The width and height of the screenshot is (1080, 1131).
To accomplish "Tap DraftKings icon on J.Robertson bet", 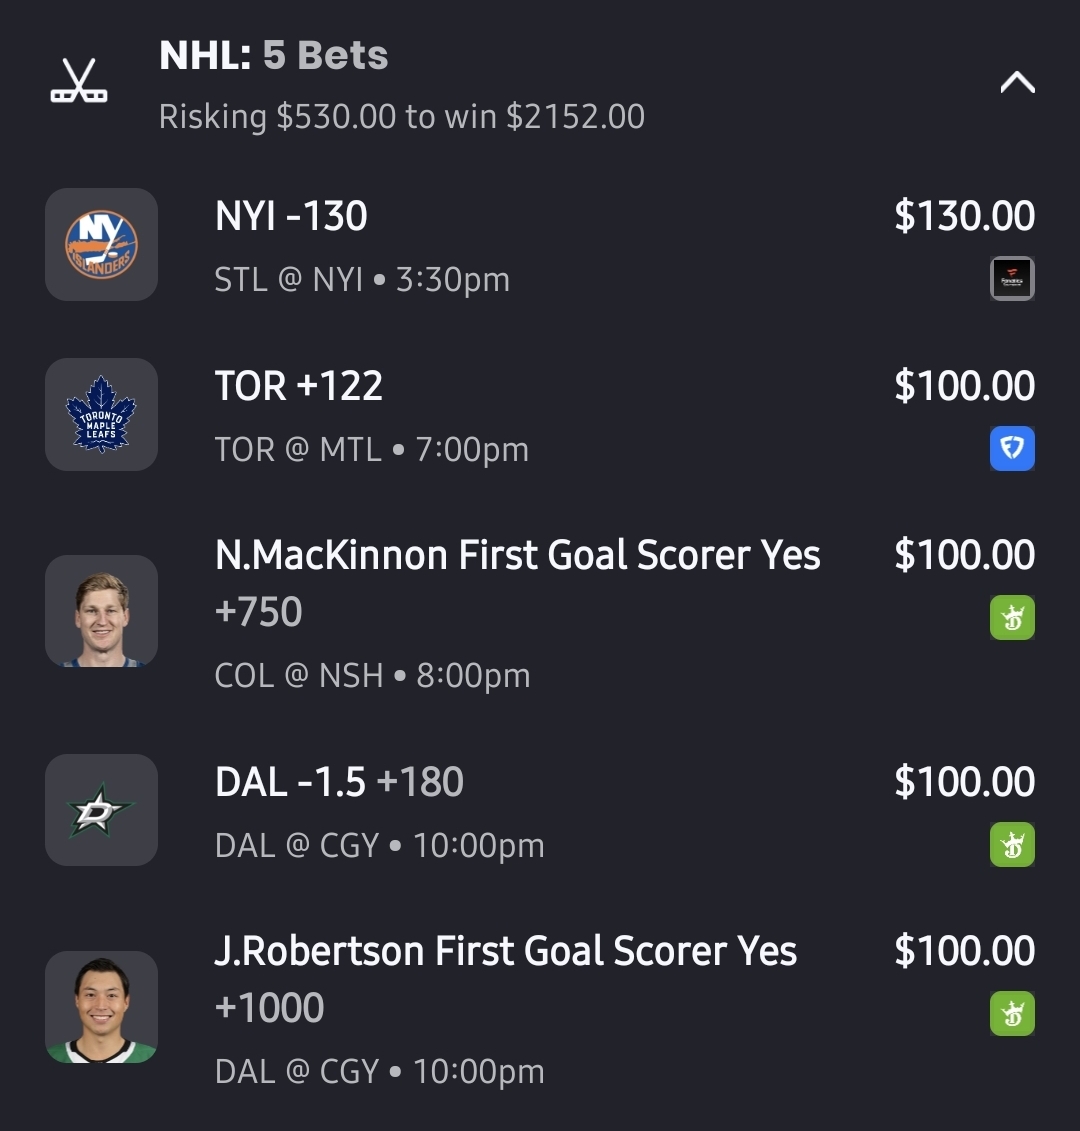I will click(1012, 1014).
